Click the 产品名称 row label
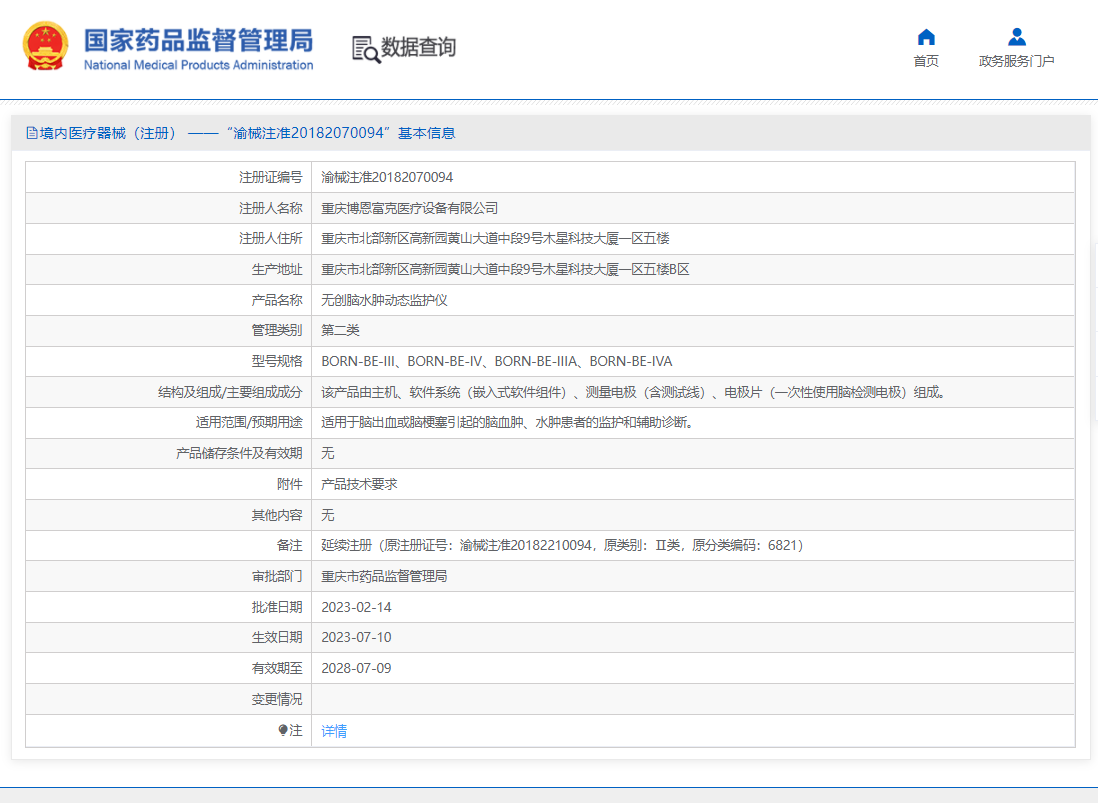The height and width of the screenshot is (803, 1098). point(277,300)
